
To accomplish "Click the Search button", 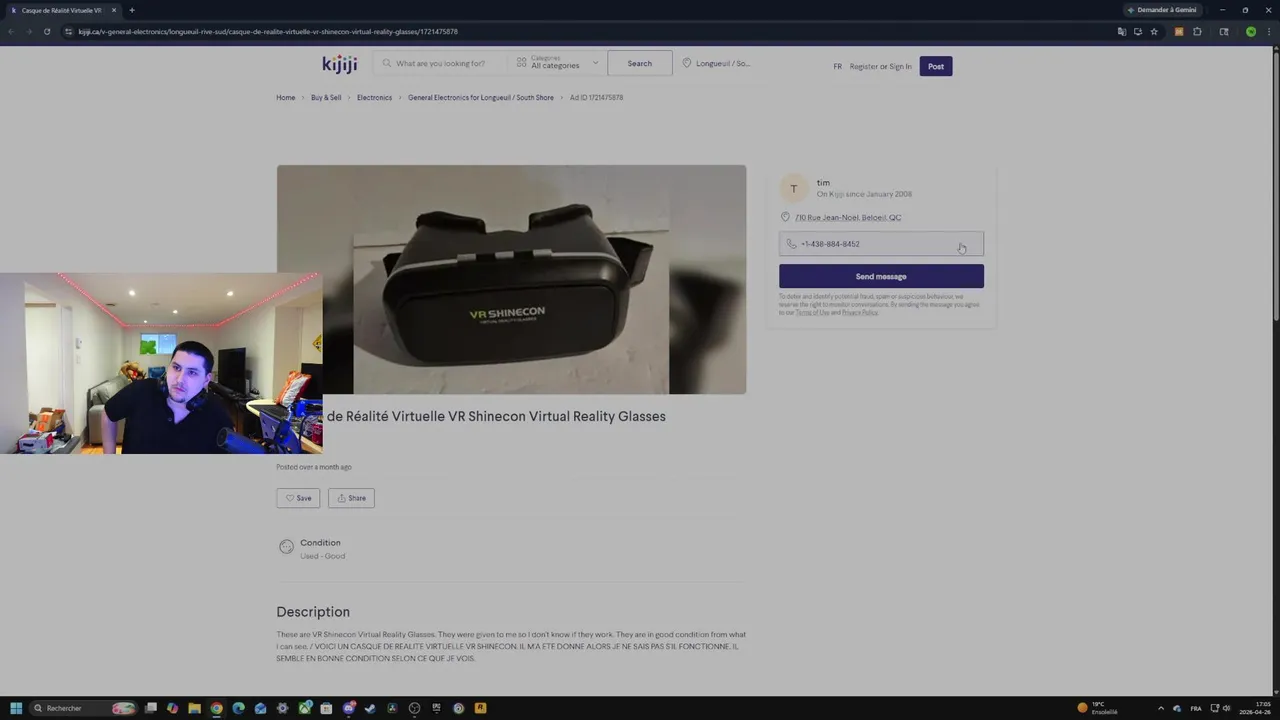I will (640, 63).
